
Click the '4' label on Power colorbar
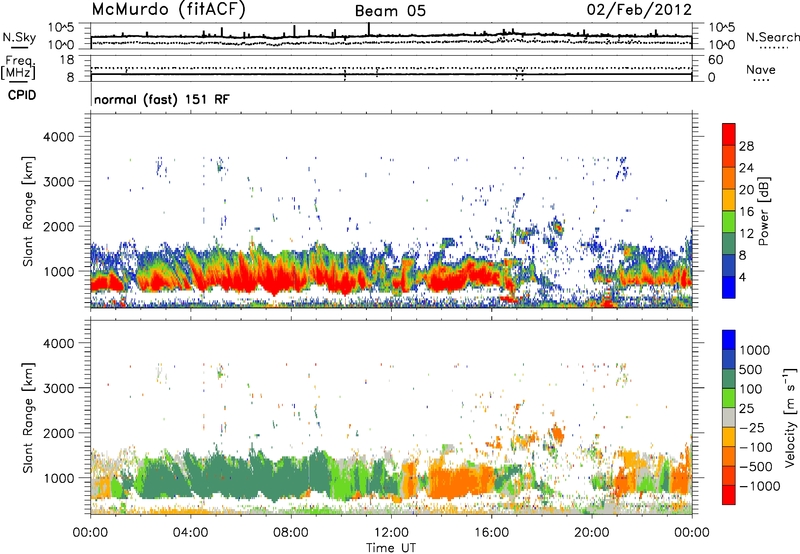click(742, 278)
